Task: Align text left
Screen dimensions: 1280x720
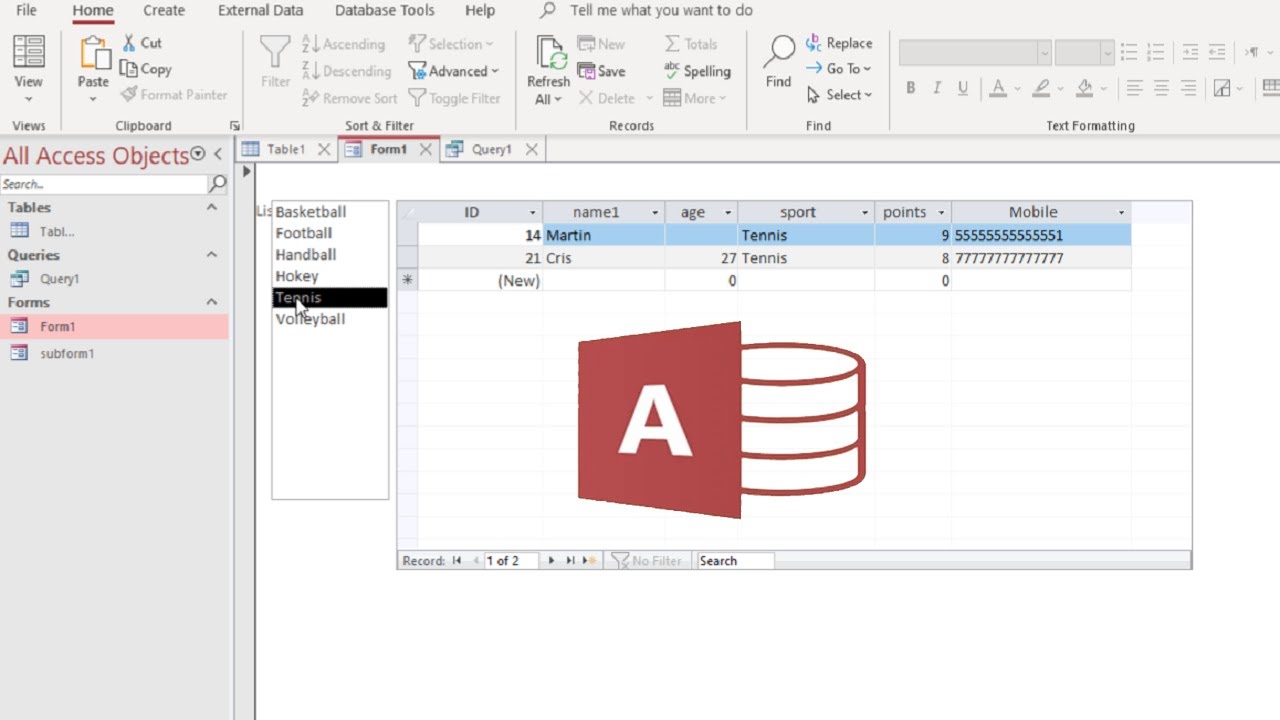Action: (1134, 88)
